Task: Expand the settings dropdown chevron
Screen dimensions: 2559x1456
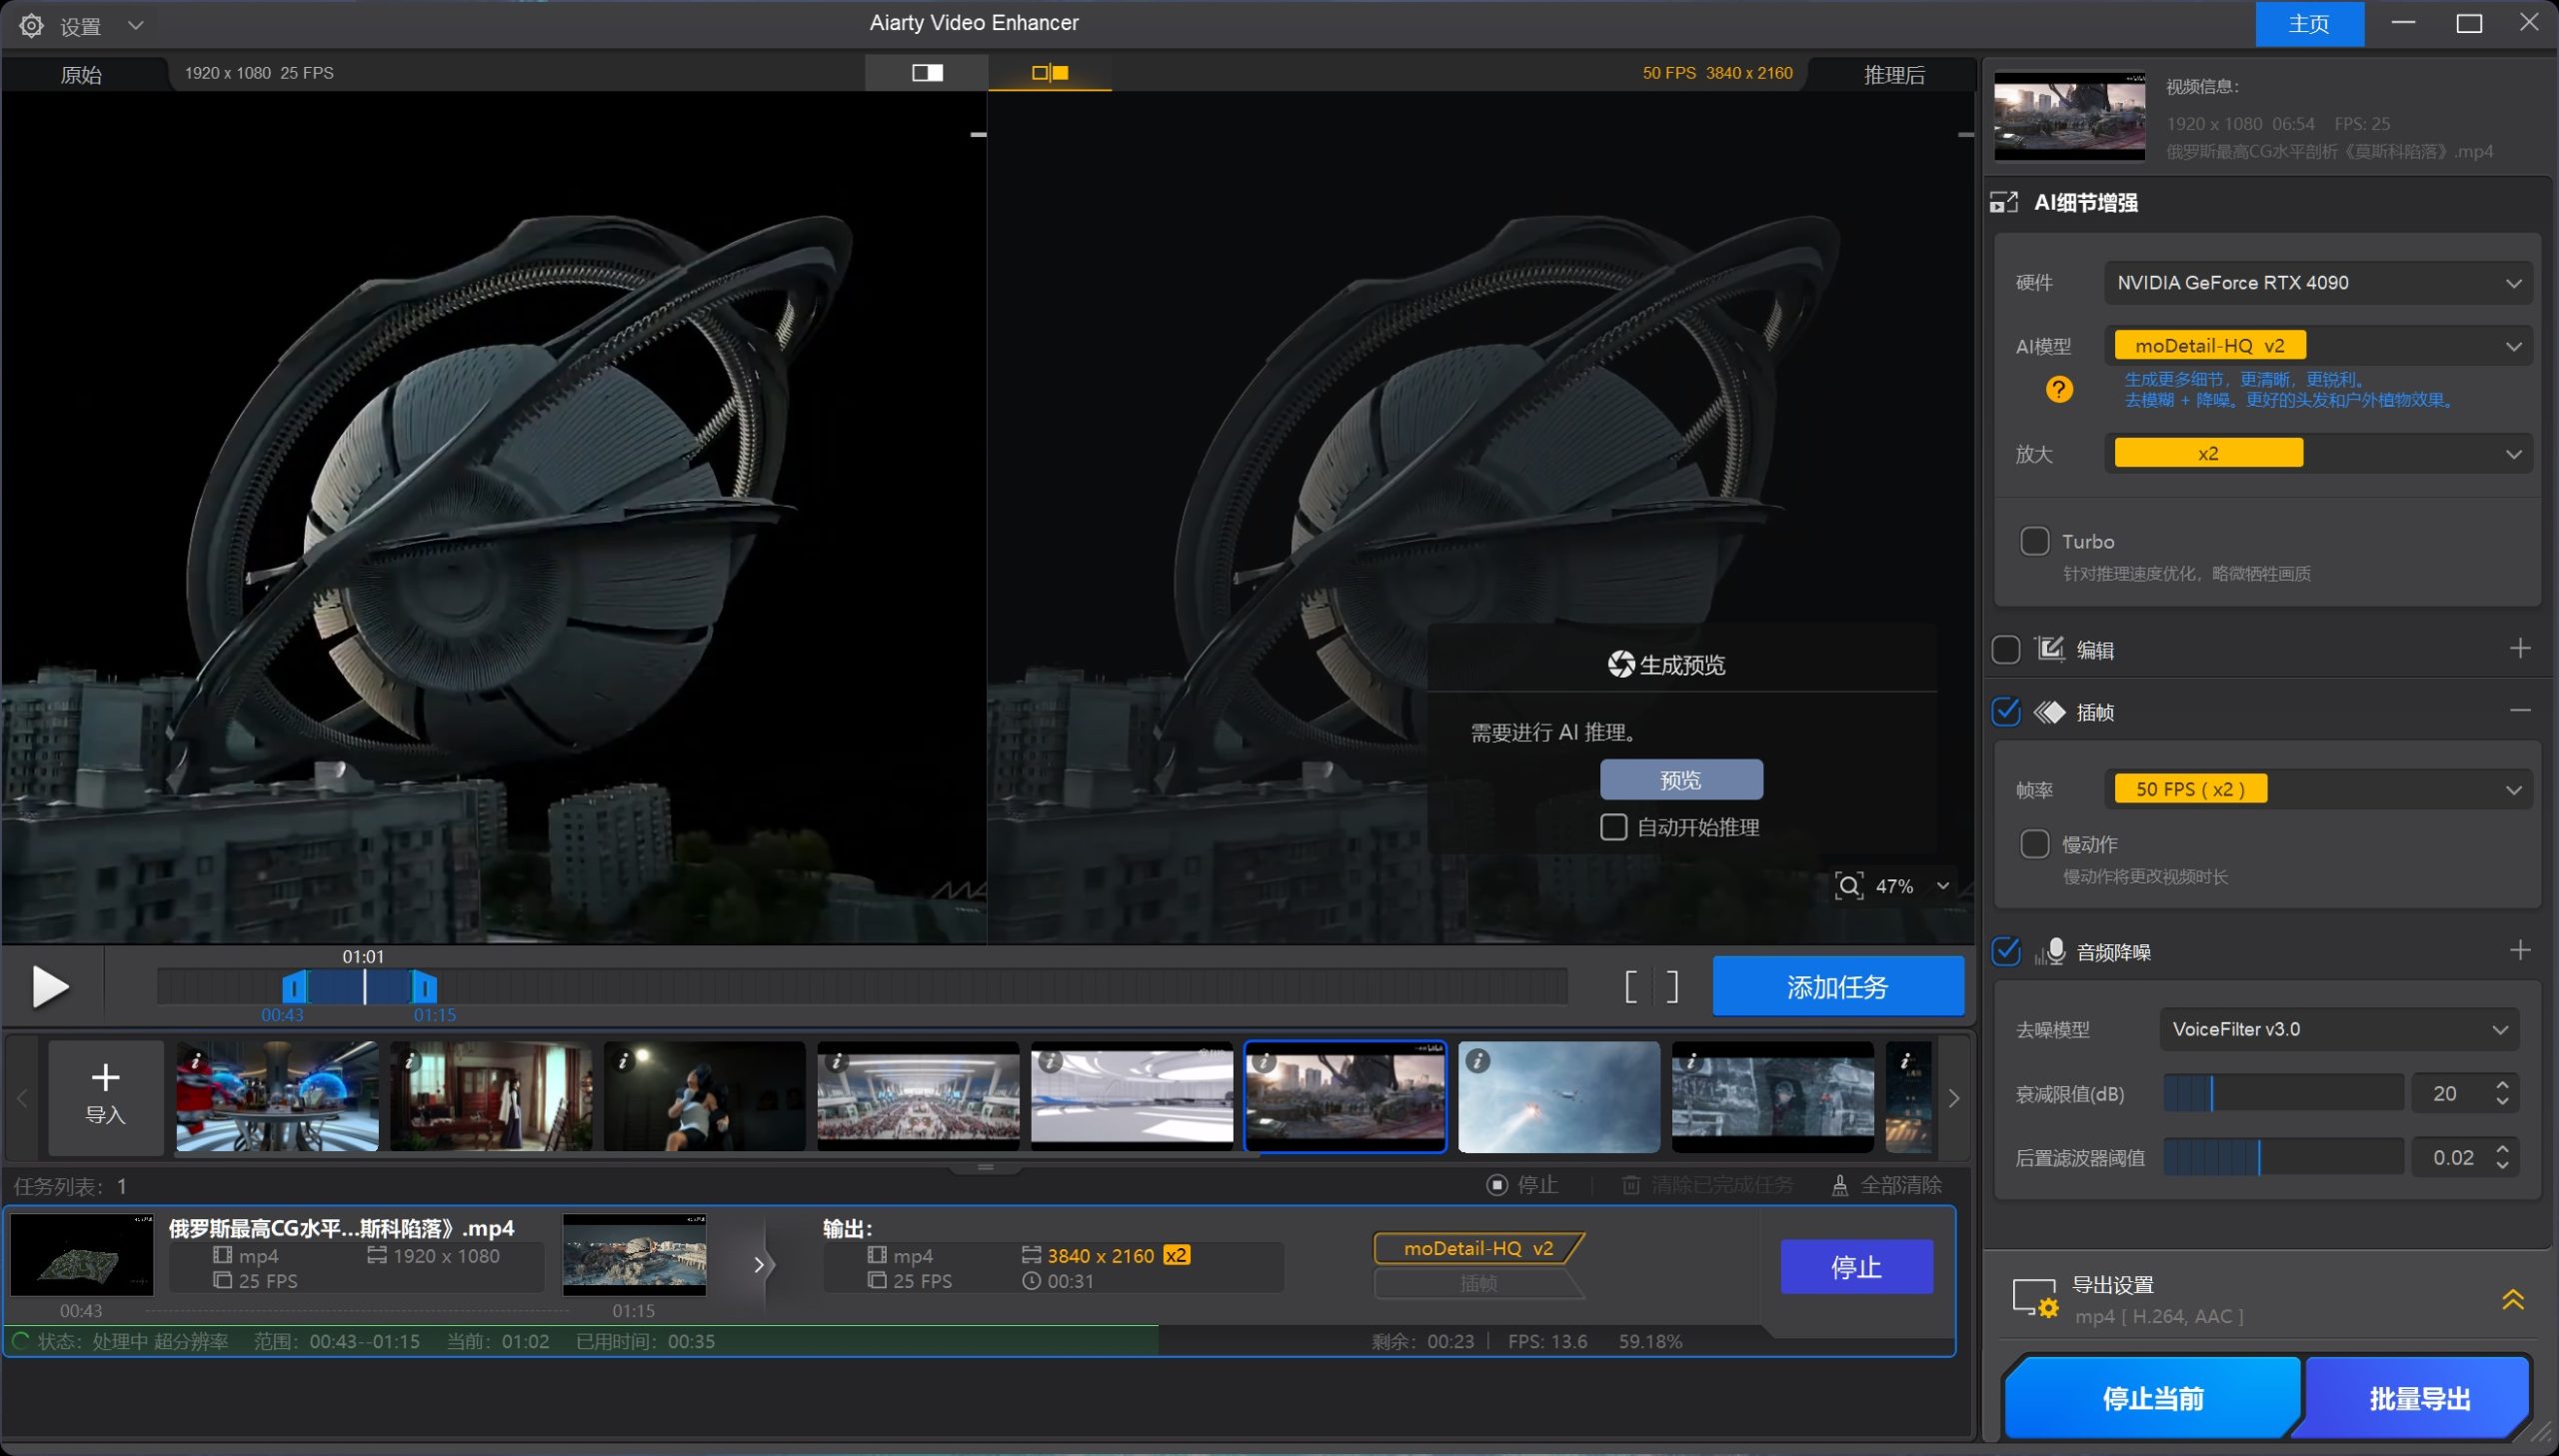Action: 136,25
